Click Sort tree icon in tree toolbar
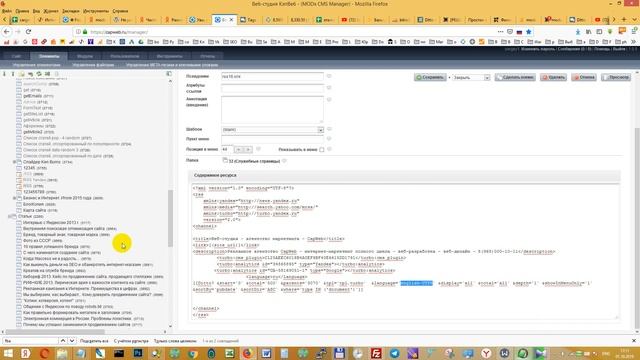 coord(47,74)
